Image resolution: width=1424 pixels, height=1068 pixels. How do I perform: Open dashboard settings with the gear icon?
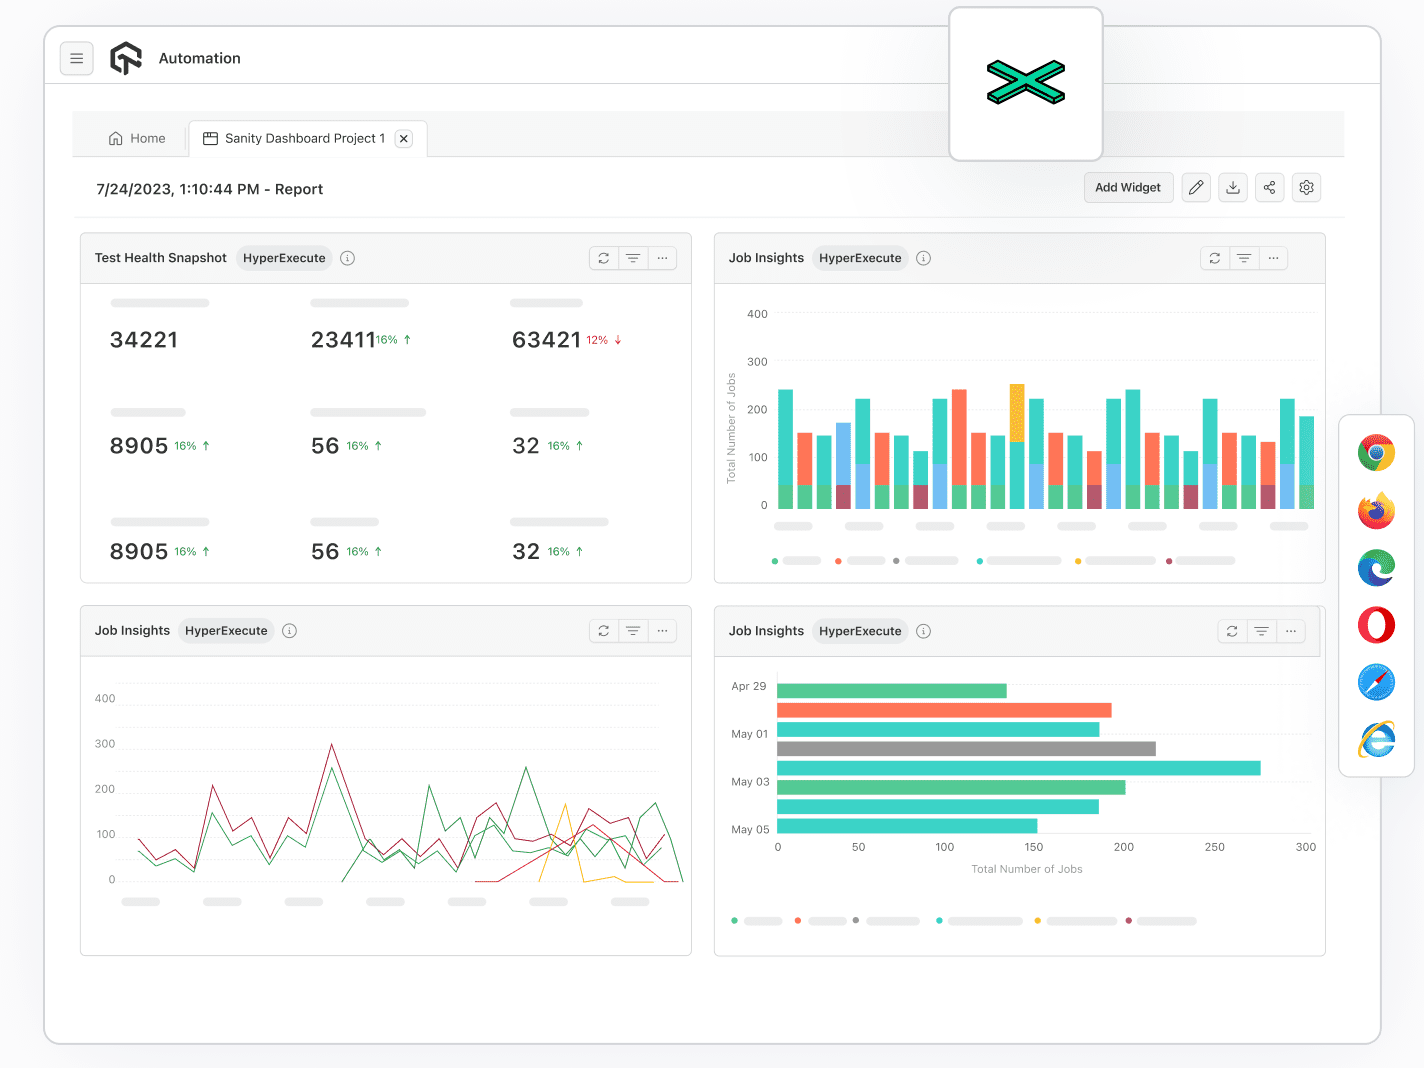[1306, 187]
